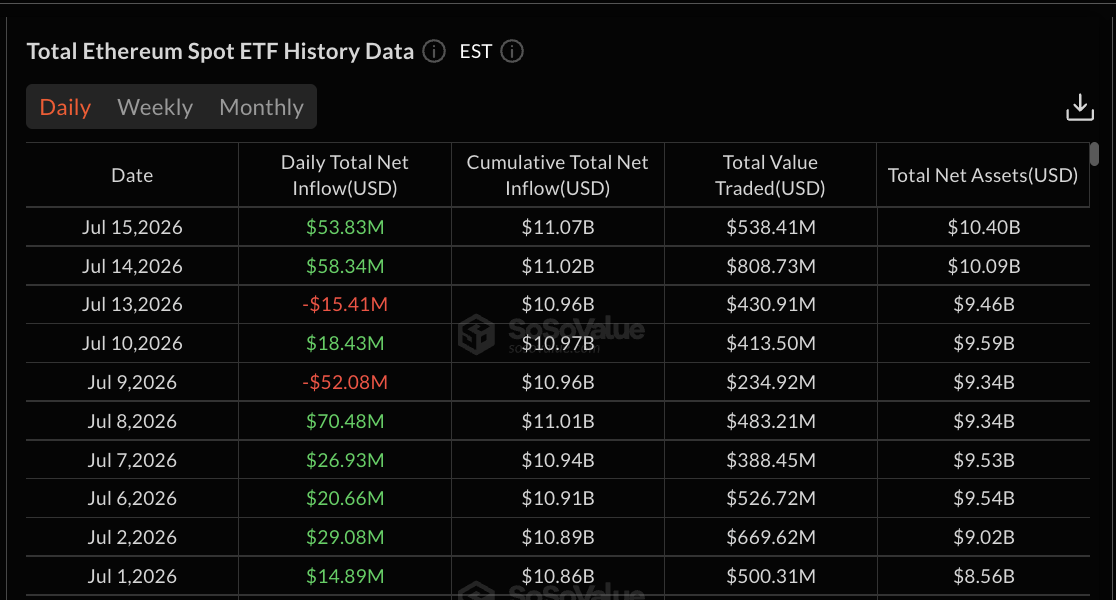
Task: Select the Jul 6,2026 date cell
Action: pyautogui.click(x=132, y=498)
